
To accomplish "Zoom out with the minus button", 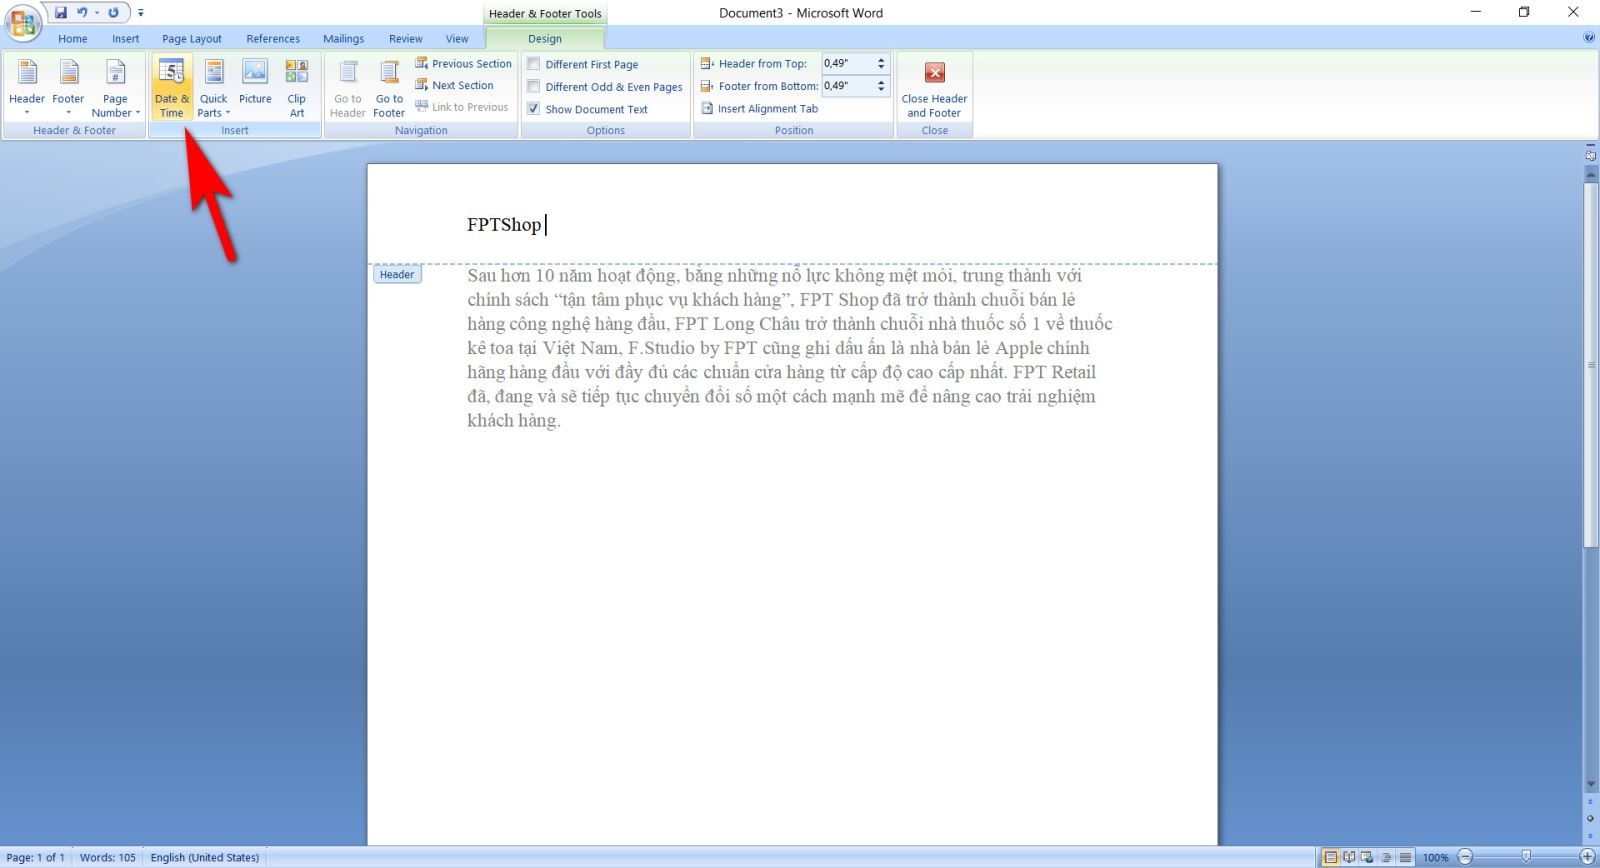I will 1465,857.
